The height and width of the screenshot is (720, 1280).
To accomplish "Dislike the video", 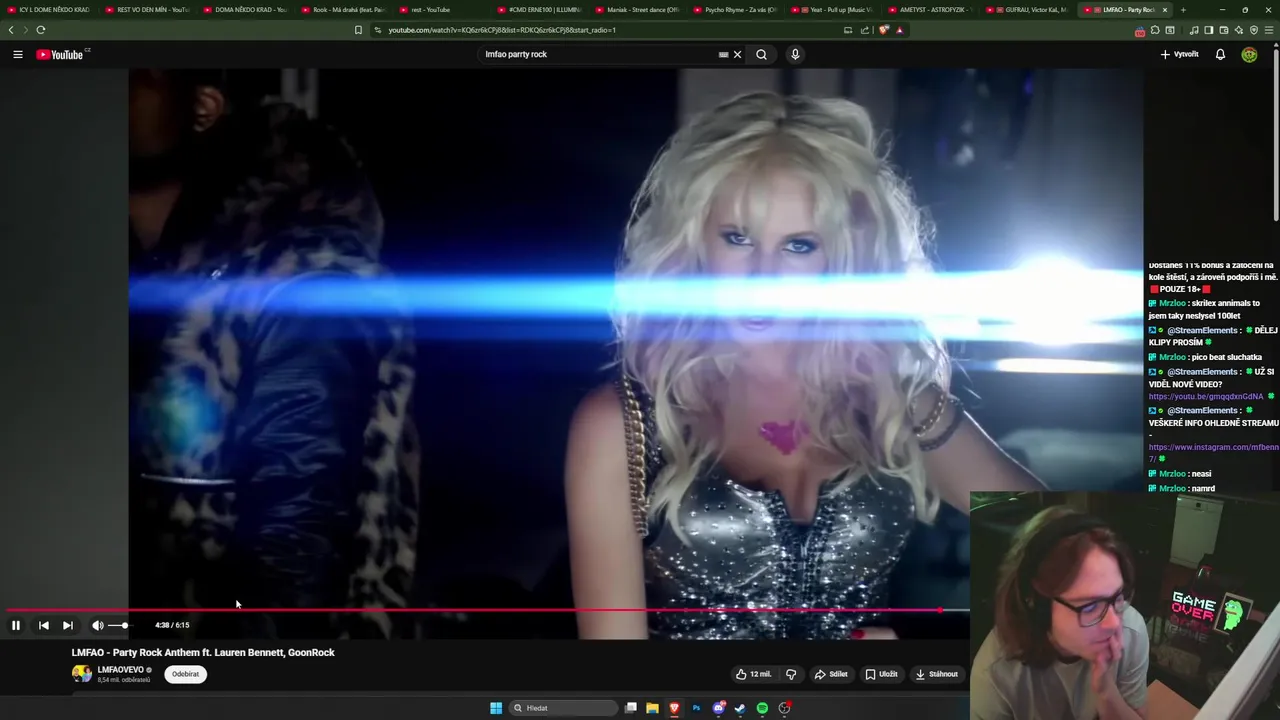I will 791,674.
